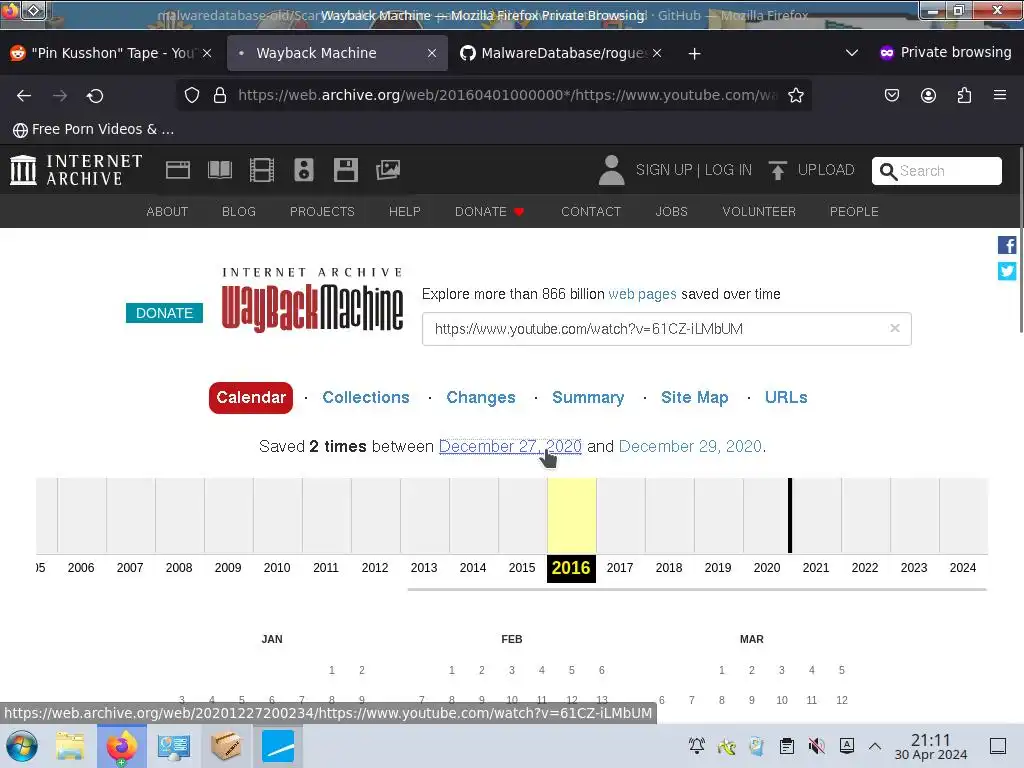Image resolution: width=1024 pixels, height=768 pixels.
Task: Open the bookmarked 'Free Porn Videos' toolbar link
Action: click(93, 129)
